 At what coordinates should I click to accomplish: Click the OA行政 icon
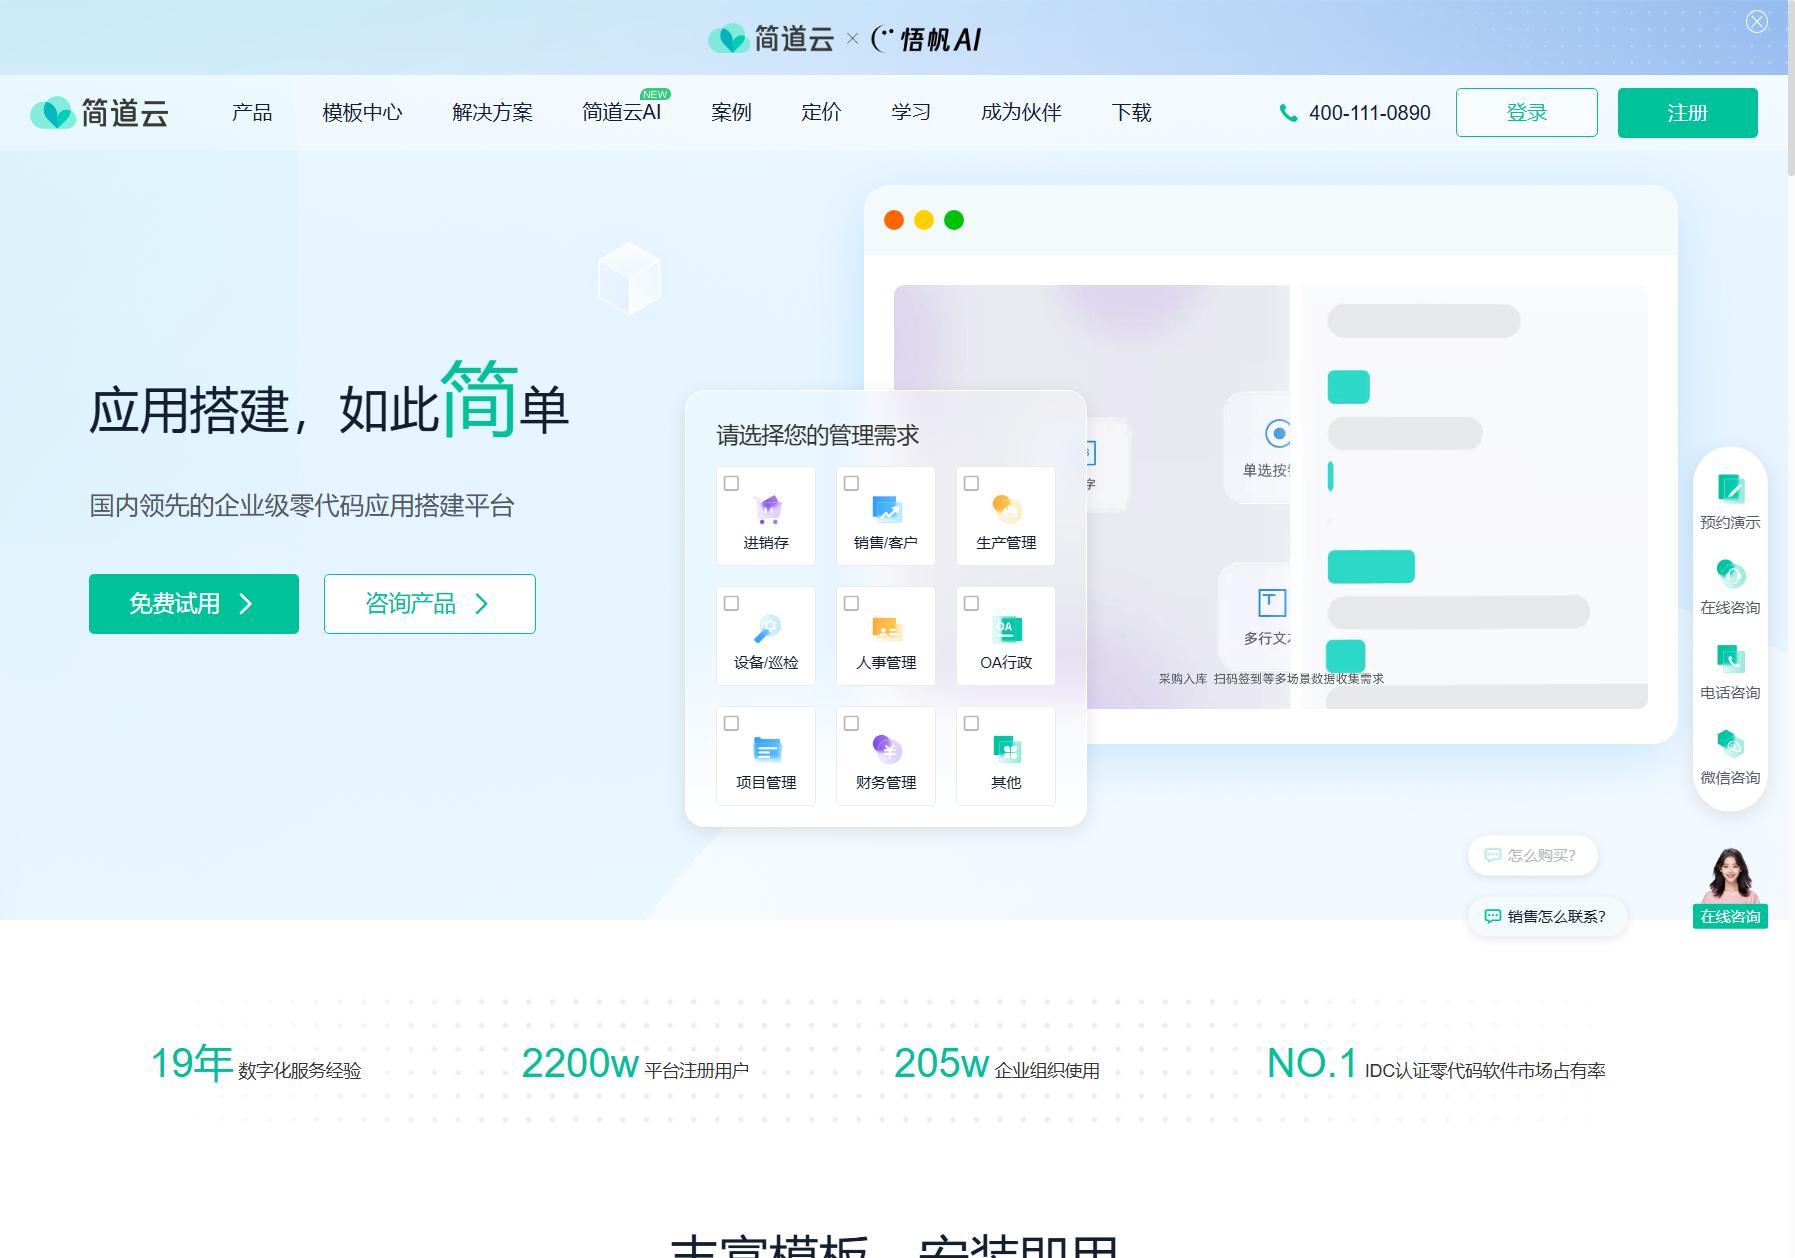coord(1007,629)
